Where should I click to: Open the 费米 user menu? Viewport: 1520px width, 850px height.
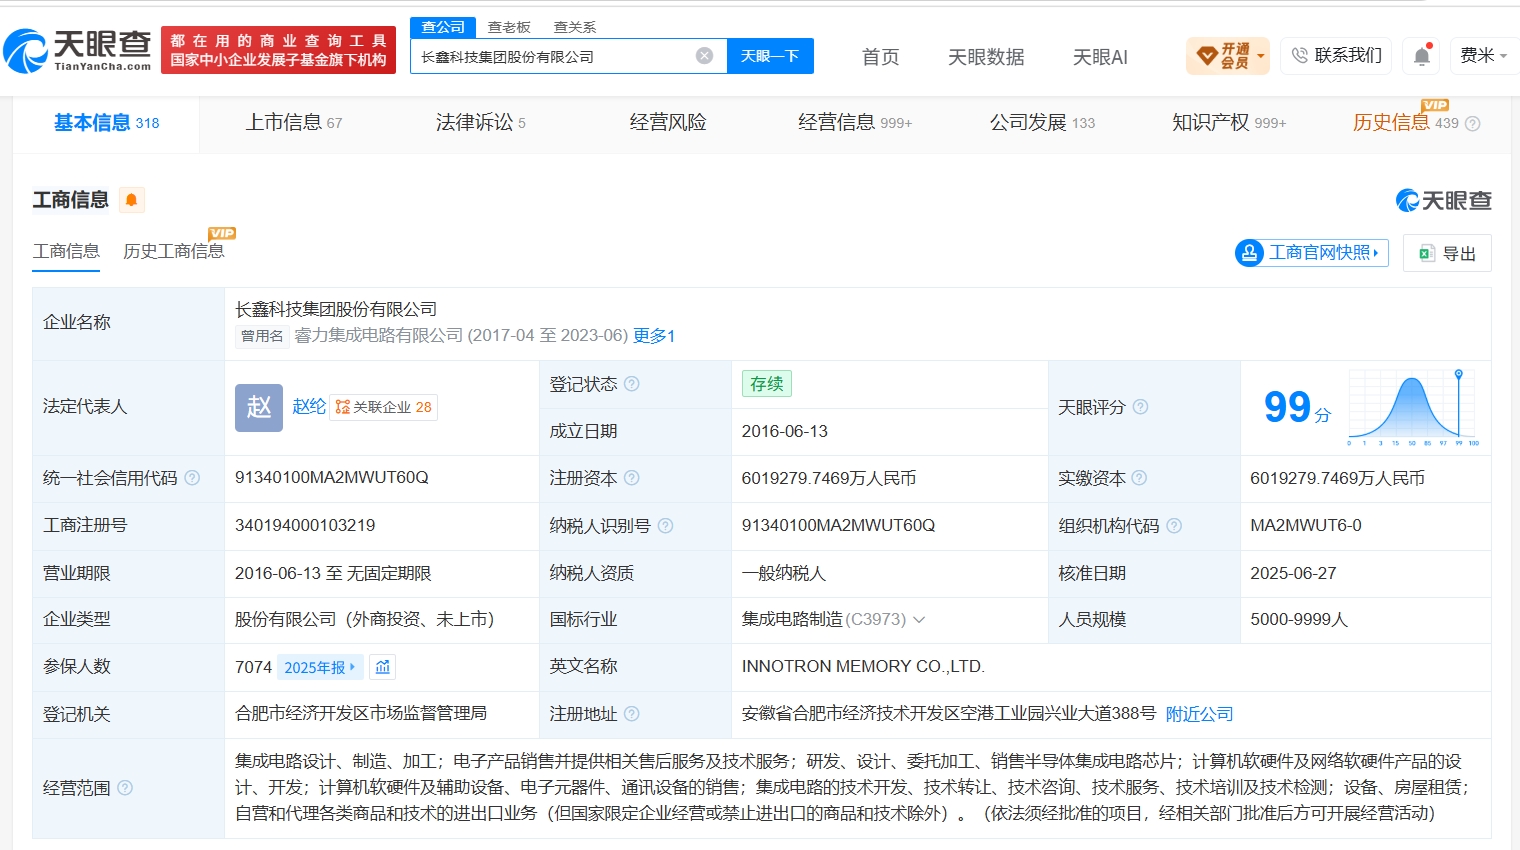[x=1483, y=56]
